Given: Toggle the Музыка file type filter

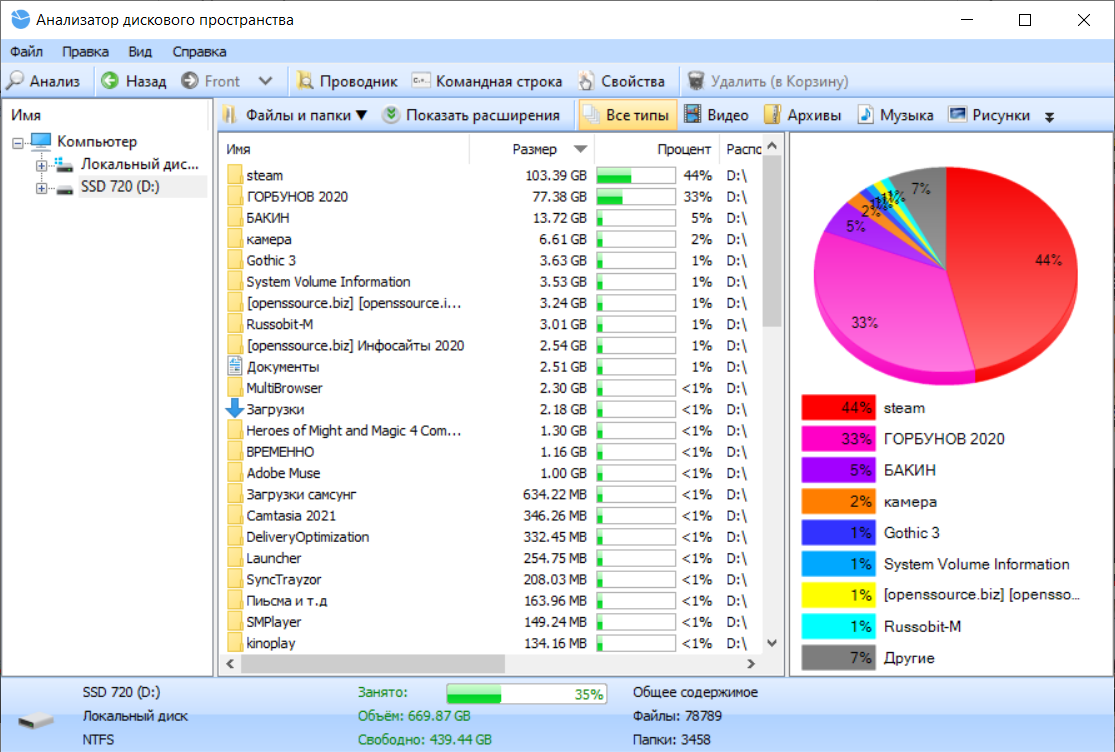Looking at the screenshot, I should click(895, 114).
